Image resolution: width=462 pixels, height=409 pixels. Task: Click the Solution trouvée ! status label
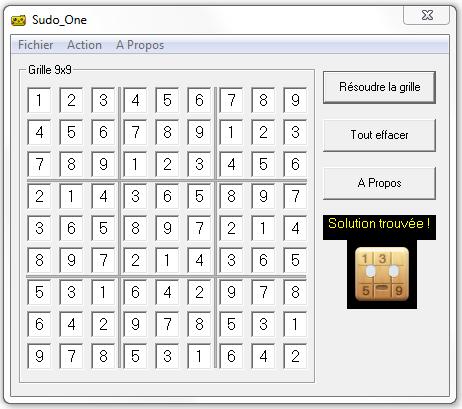pyautogui.click(x=379, y=223)
